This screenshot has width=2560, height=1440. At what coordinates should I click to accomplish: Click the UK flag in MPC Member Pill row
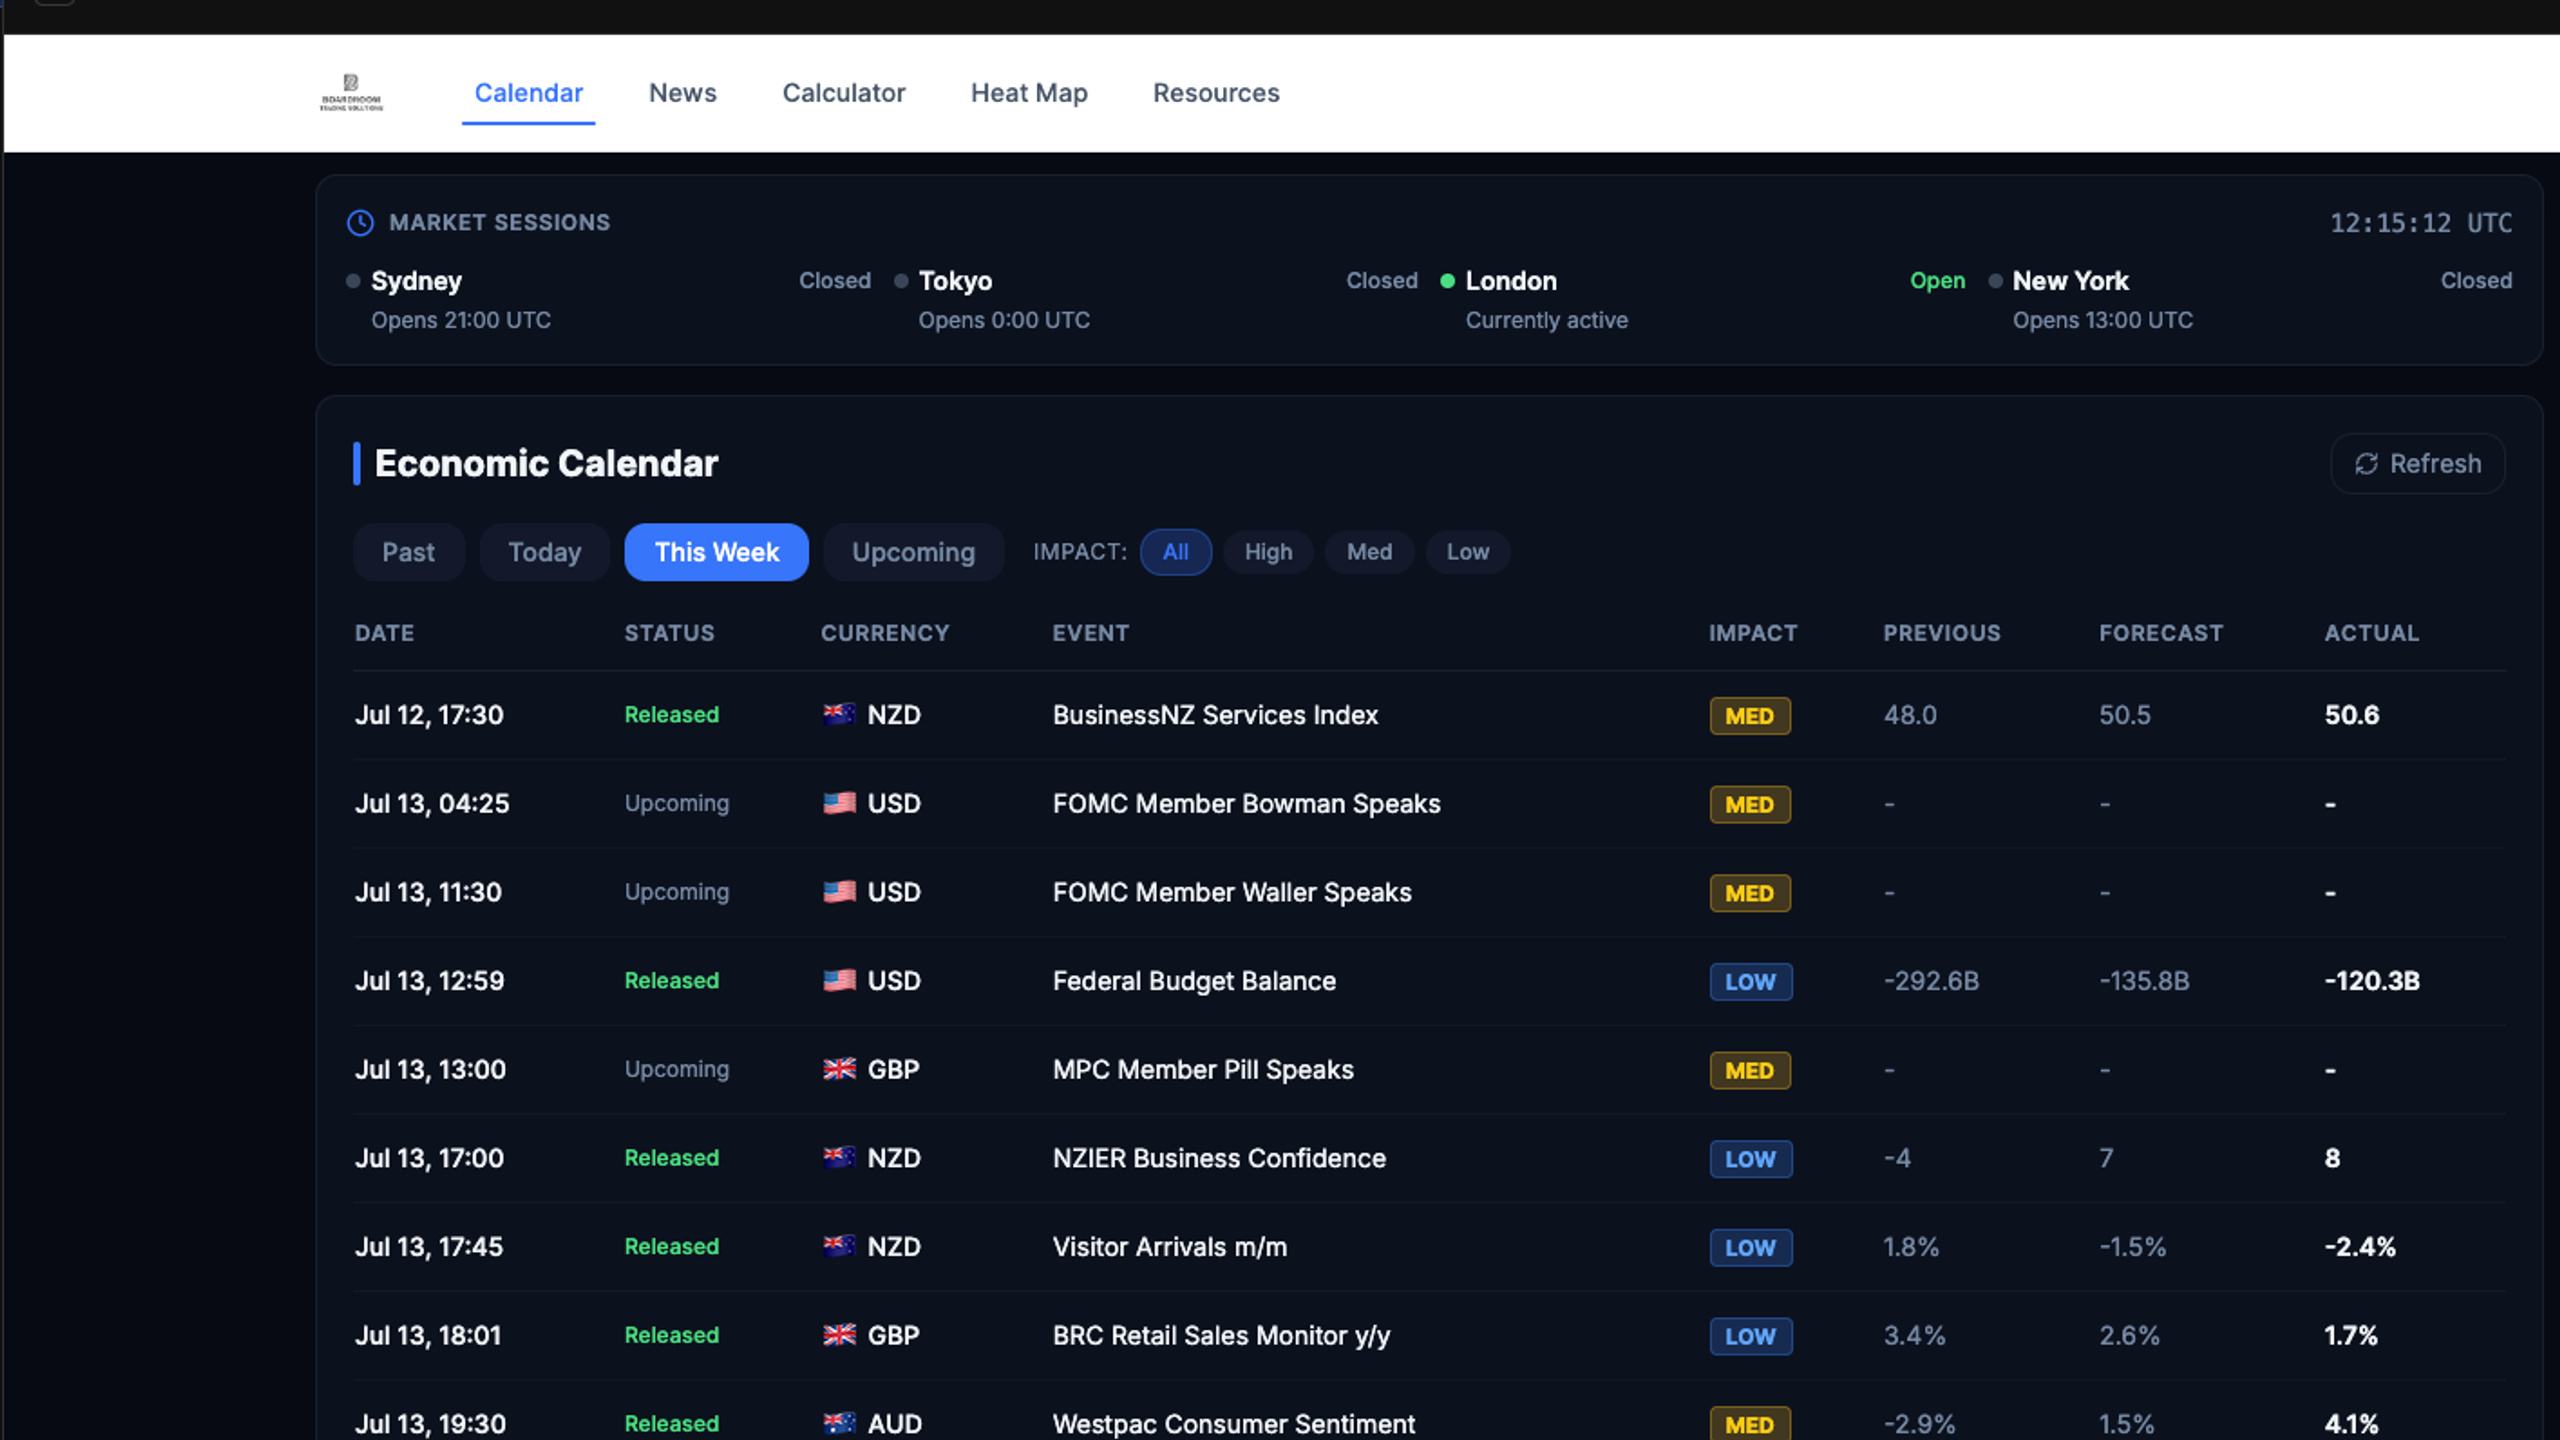(839, 1069)
